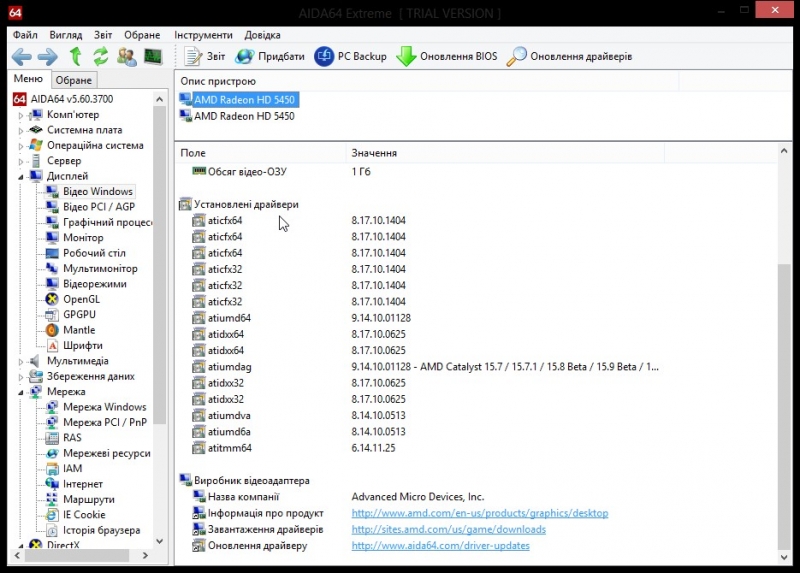Image resolution: width=800 pixels, height=573 pixels.
Task: Select Відео PCI / AGP tree item
Action: tap(99, 207)
